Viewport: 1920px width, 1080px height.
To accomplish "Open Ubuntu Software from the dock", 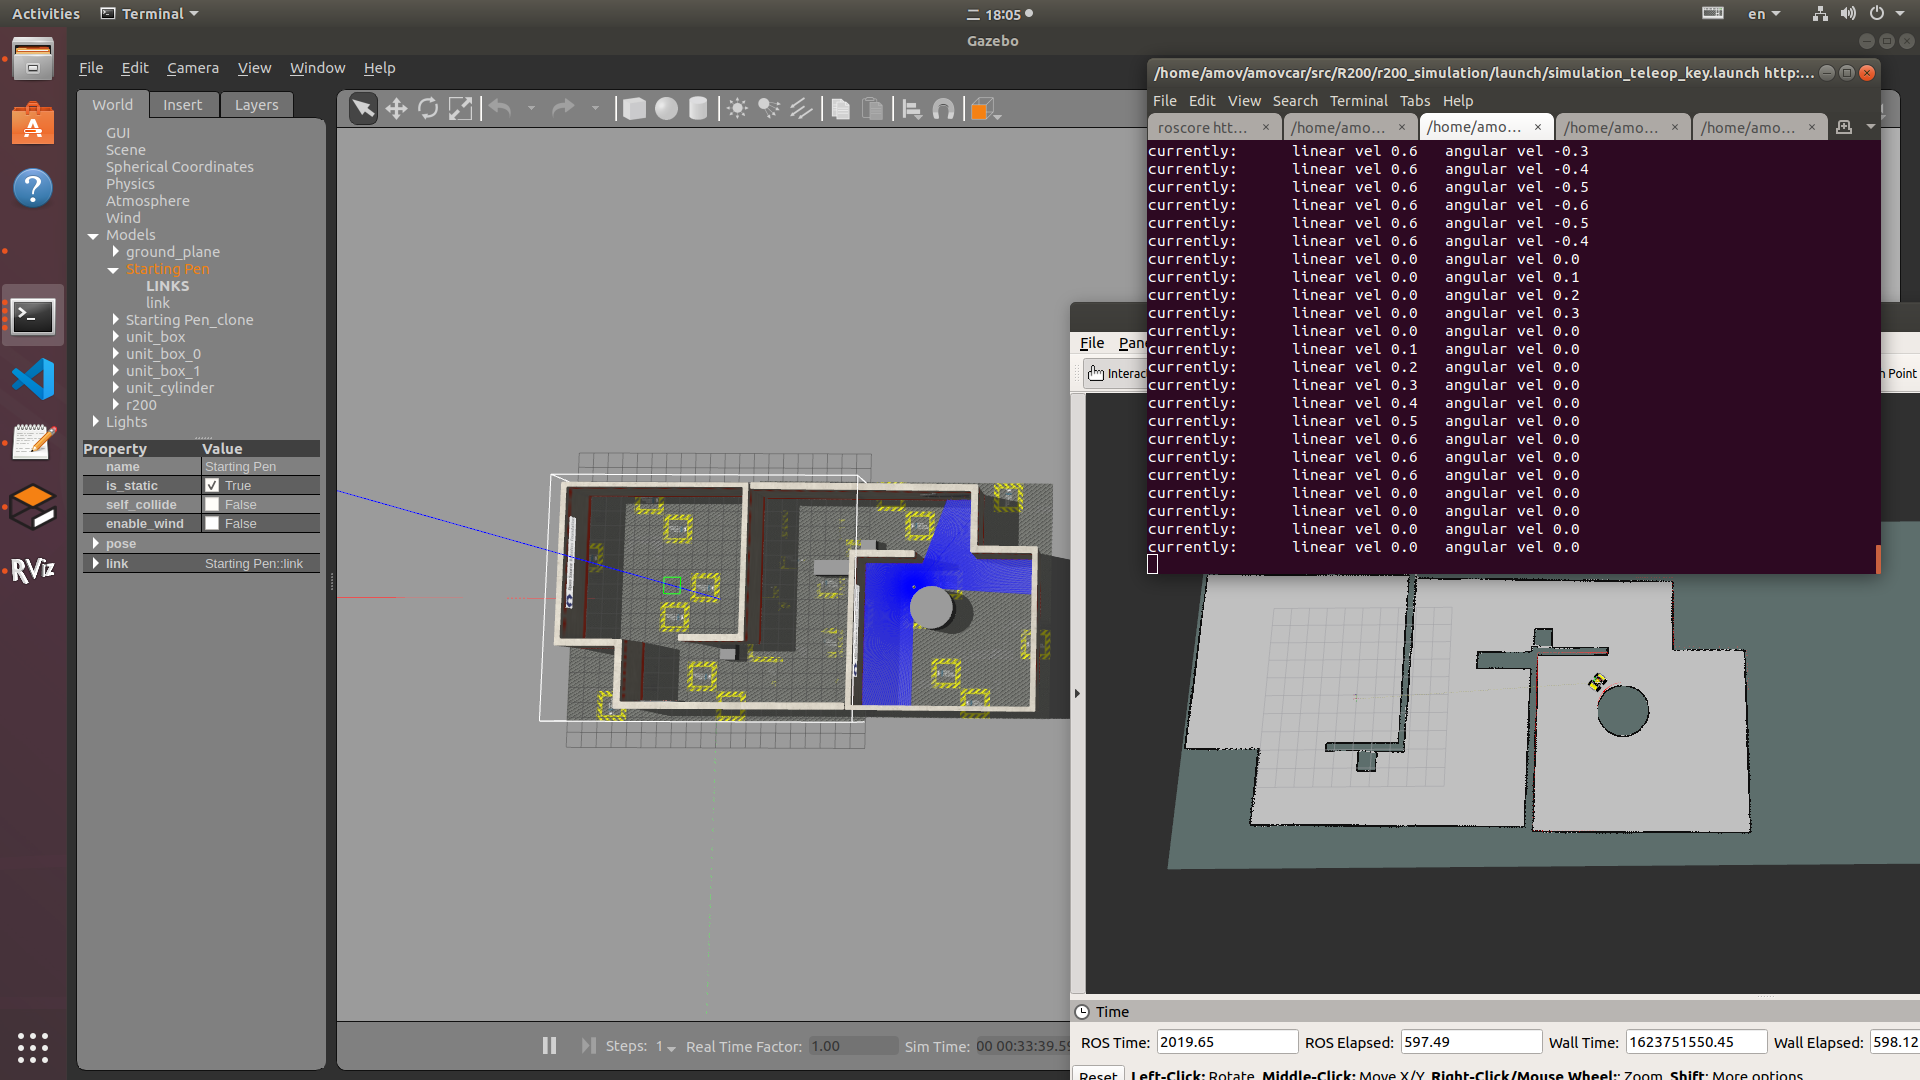I will (x=33, y=124).
